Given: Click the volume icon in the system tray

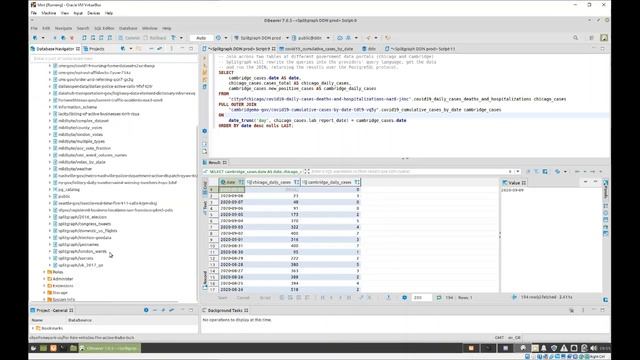Looking at the screenshot, I should pyautogui.click(x=593, y=348).
